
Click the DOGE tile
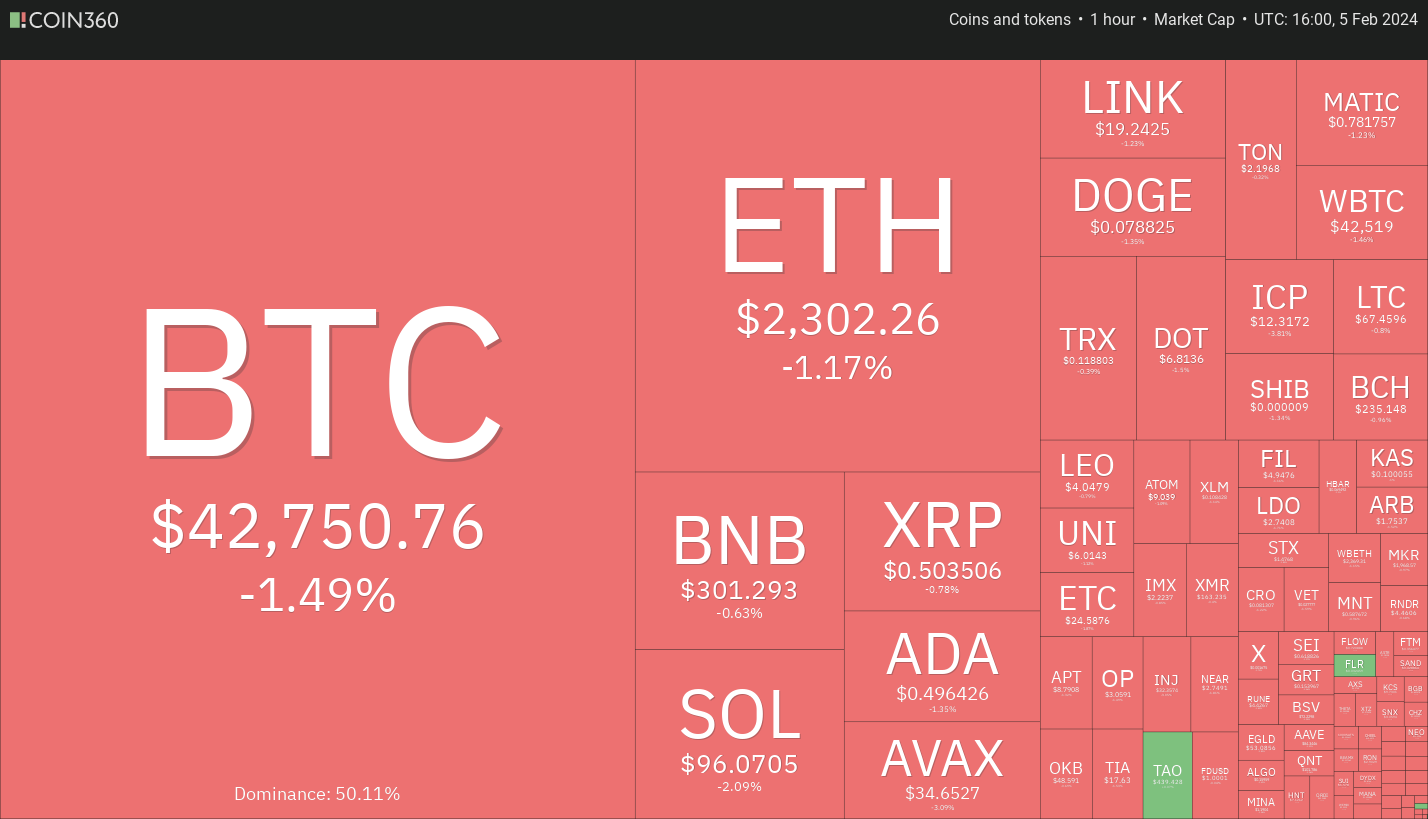(x=1133, y=207)
